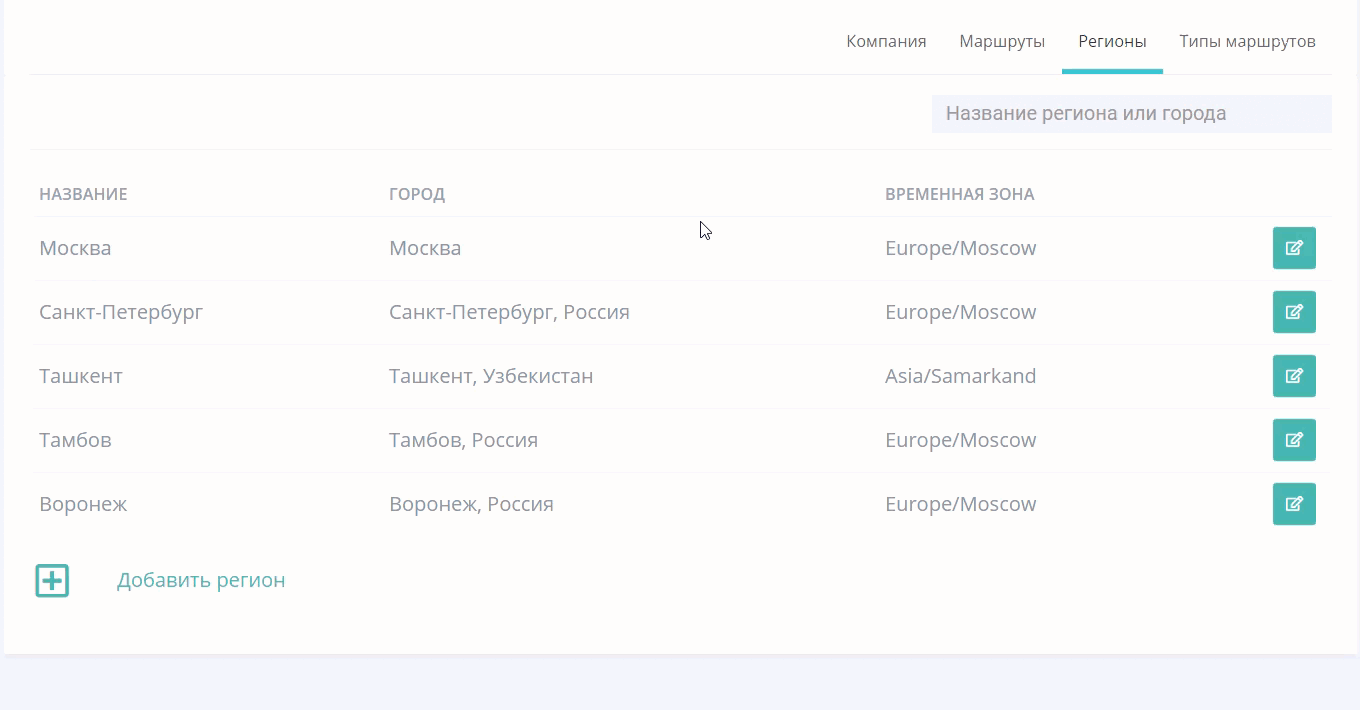Select the Воронеж, Россия city cell
The image size is (1360, 710).
click(x=471, y=504)
